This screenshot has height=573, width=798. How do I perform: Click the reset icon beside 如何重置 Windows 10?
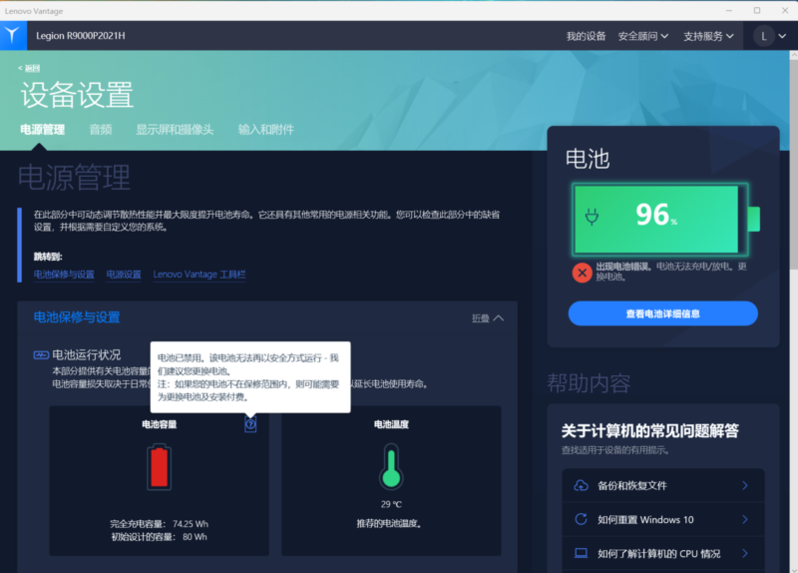click(581, 520)
